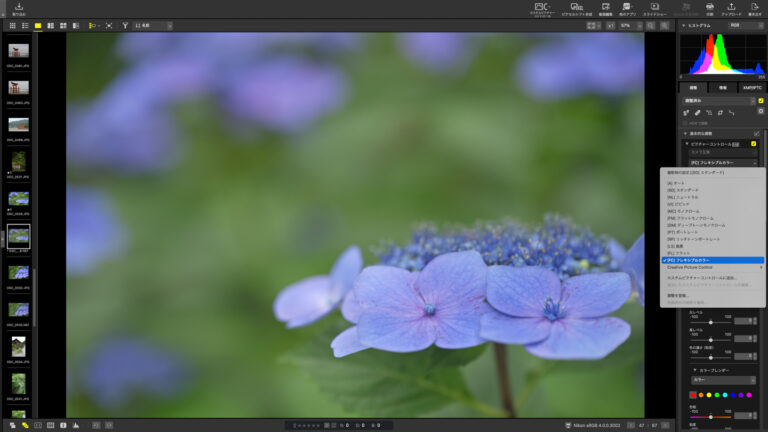Select the red color swatch in Color Blender
This screenshot has height=432, width=768.
[x=692, y=395]
